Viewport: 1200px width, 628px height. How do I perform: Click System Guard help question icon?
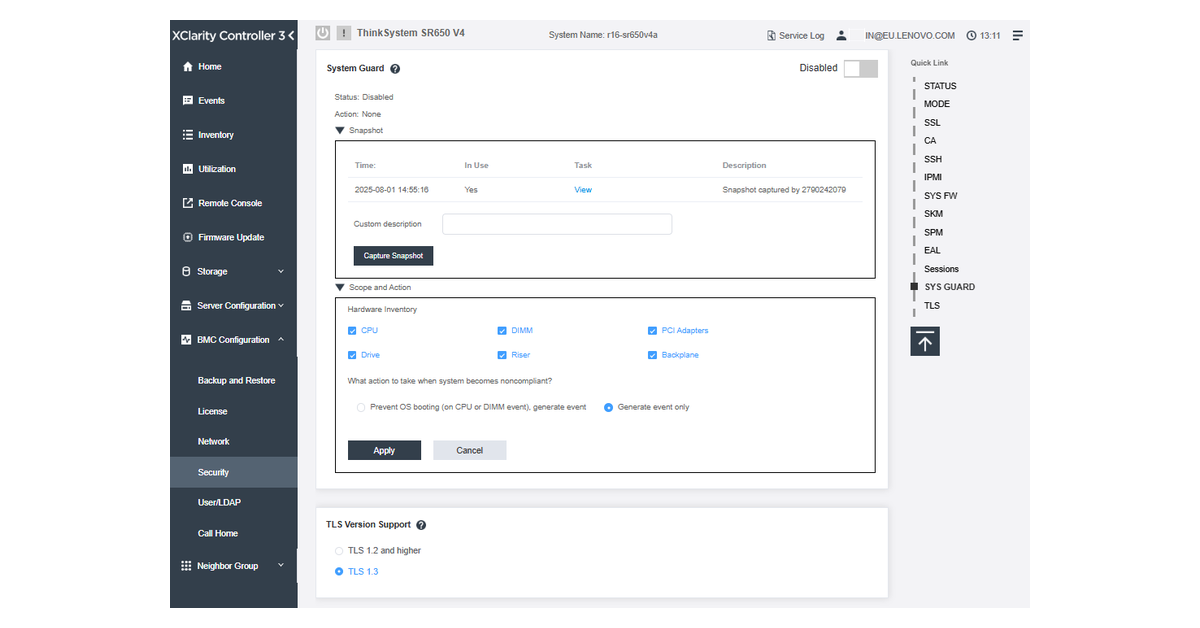pyautogui.click(x=395, y=69)
